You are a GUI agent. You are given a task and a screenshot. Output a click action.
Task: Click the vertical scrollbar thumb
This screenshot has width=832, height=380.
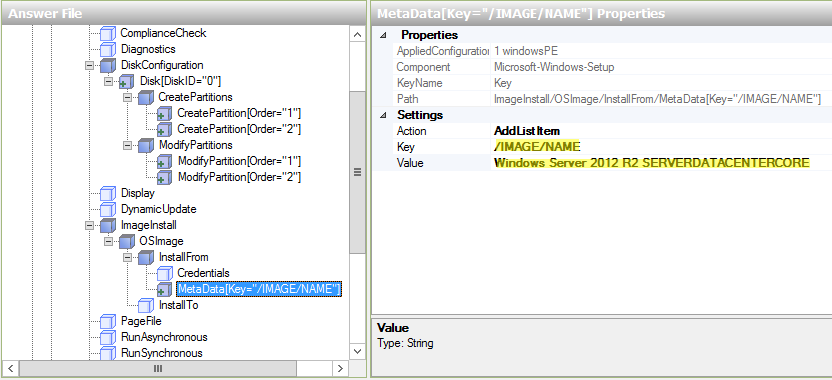[x=357, y=172]
